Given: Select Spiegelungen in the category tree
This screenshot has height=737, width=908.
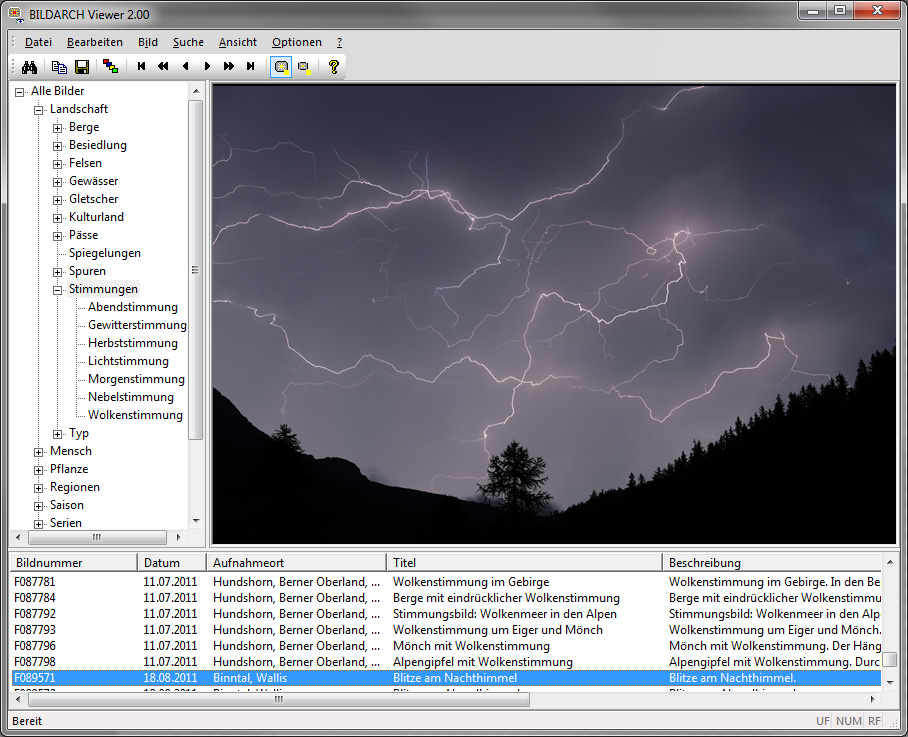Looking at the screenshot, I should [105, 253].
